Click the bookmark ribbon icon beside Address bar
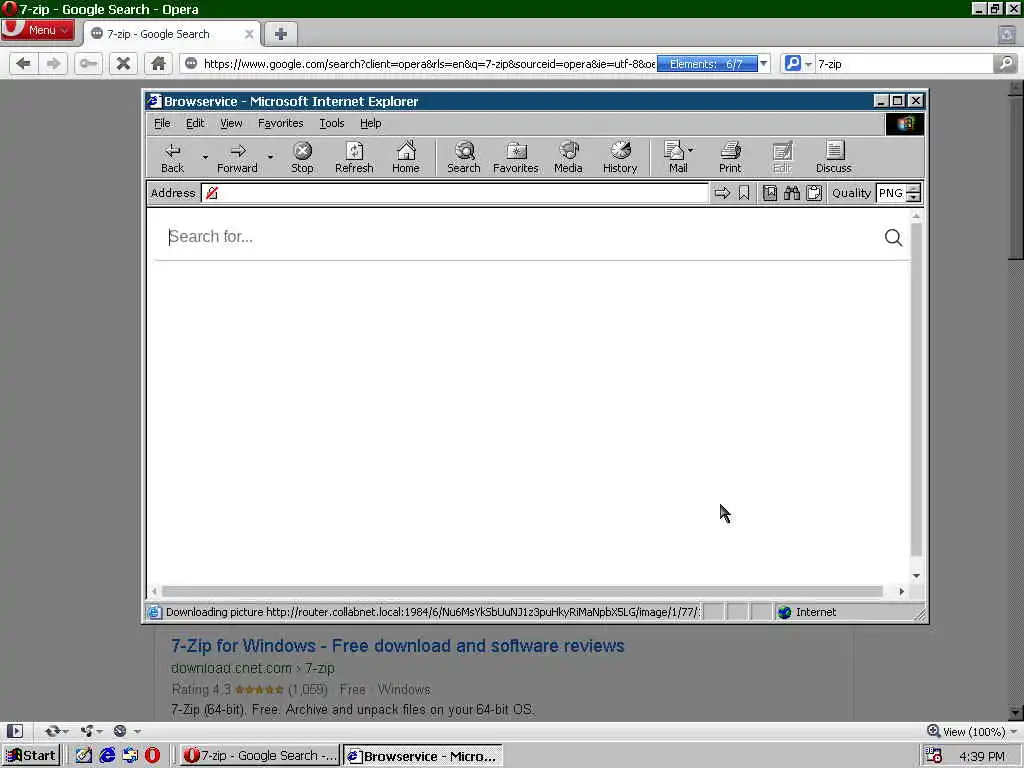The image size is (1024, 768). pyautogui.click(x=744, y=193)
